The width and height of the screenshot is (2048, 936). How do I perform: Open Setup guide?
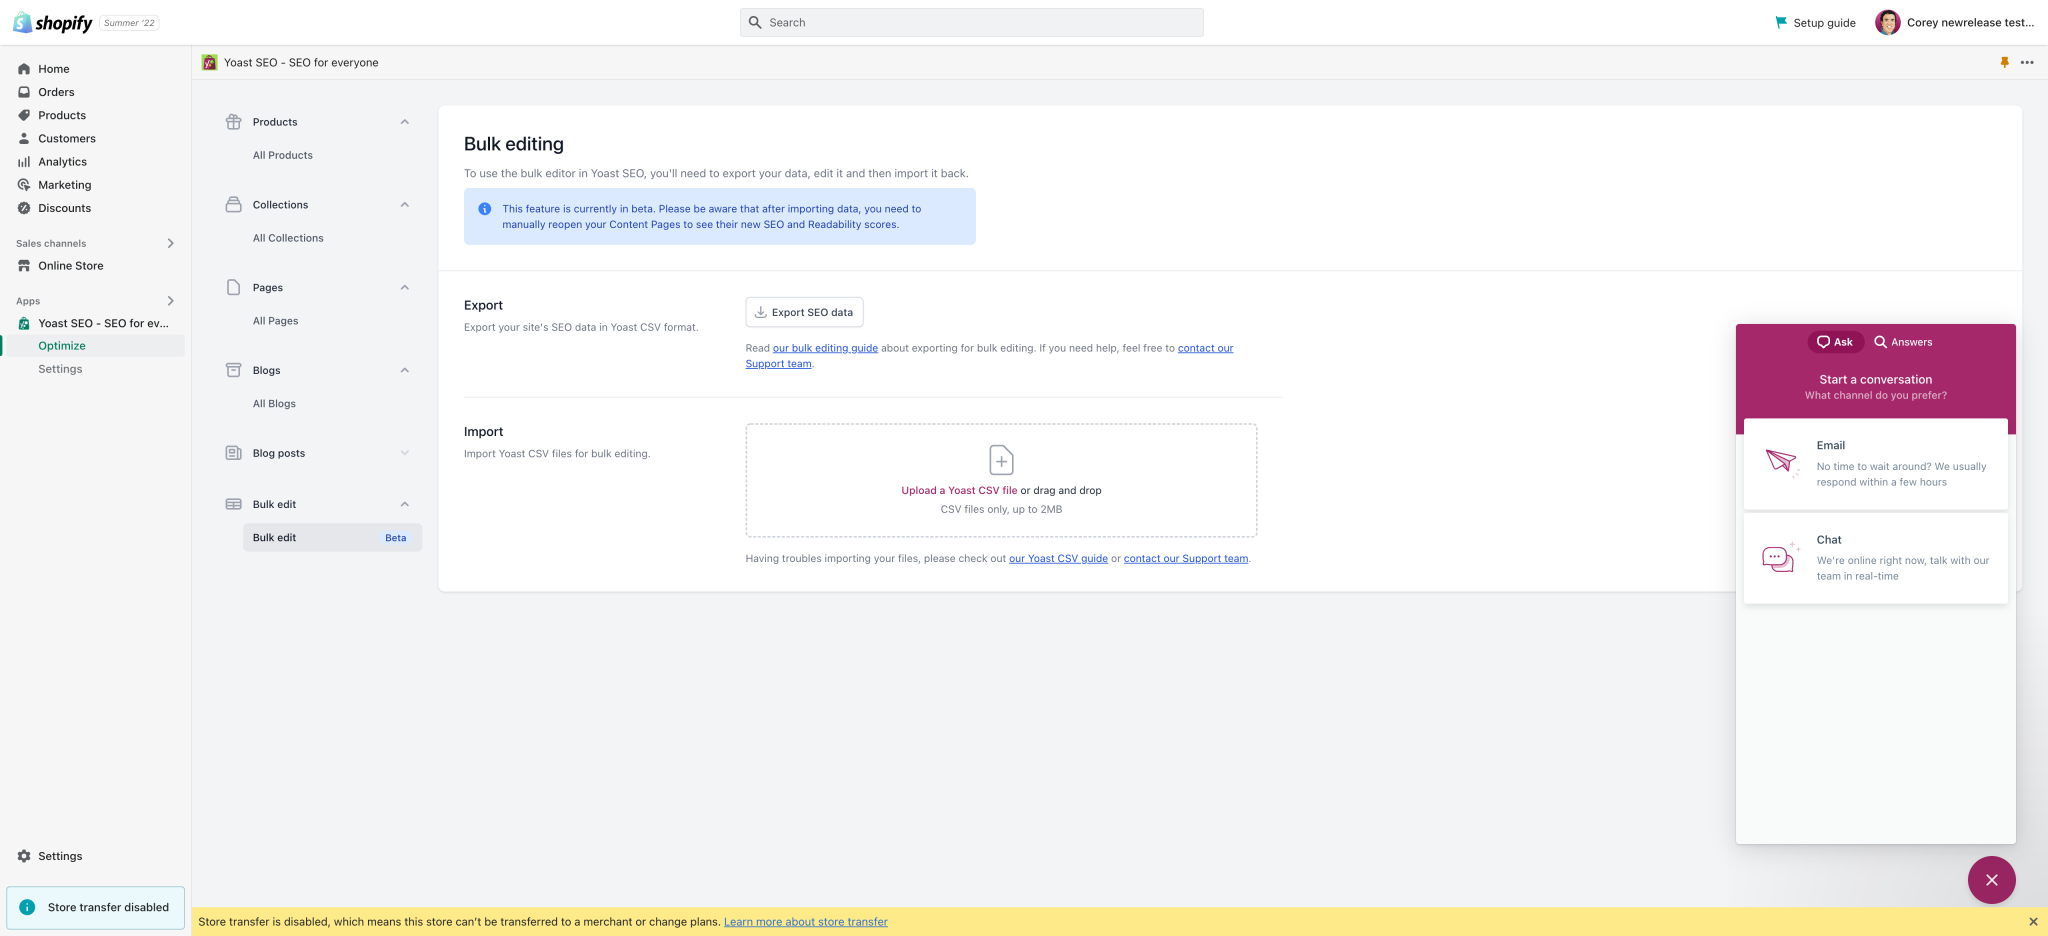coord(1815,23)
